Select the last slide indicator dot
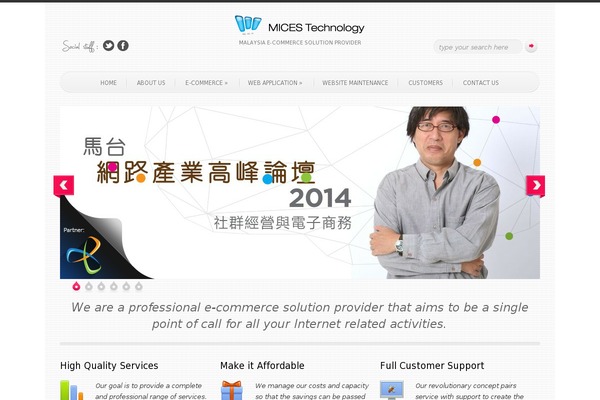Image resolution: width=600 pixels, height=400 pixels. tap(139, 286)
